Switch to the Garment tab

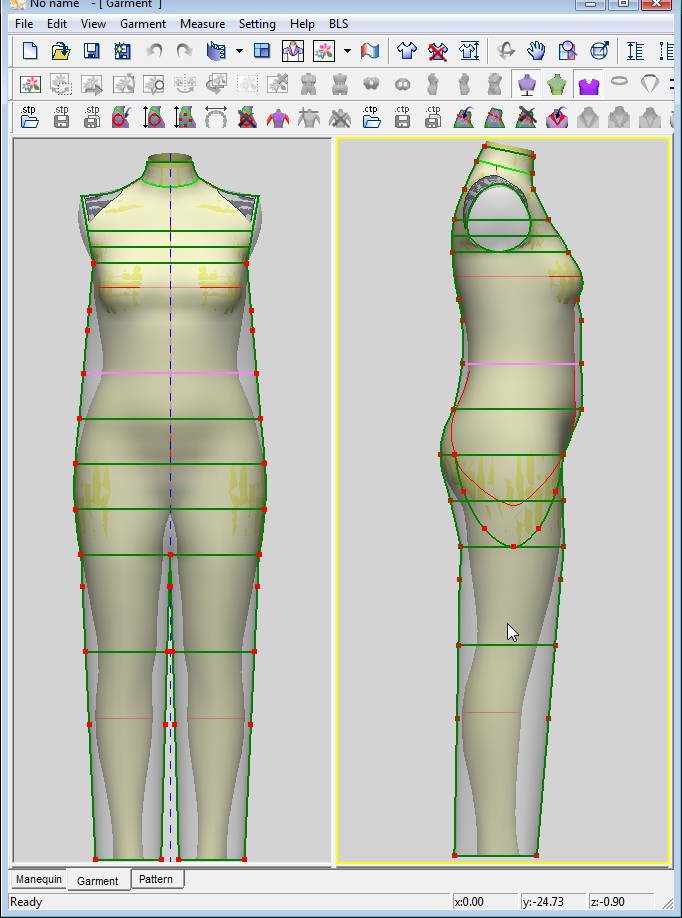pos(97,881)
